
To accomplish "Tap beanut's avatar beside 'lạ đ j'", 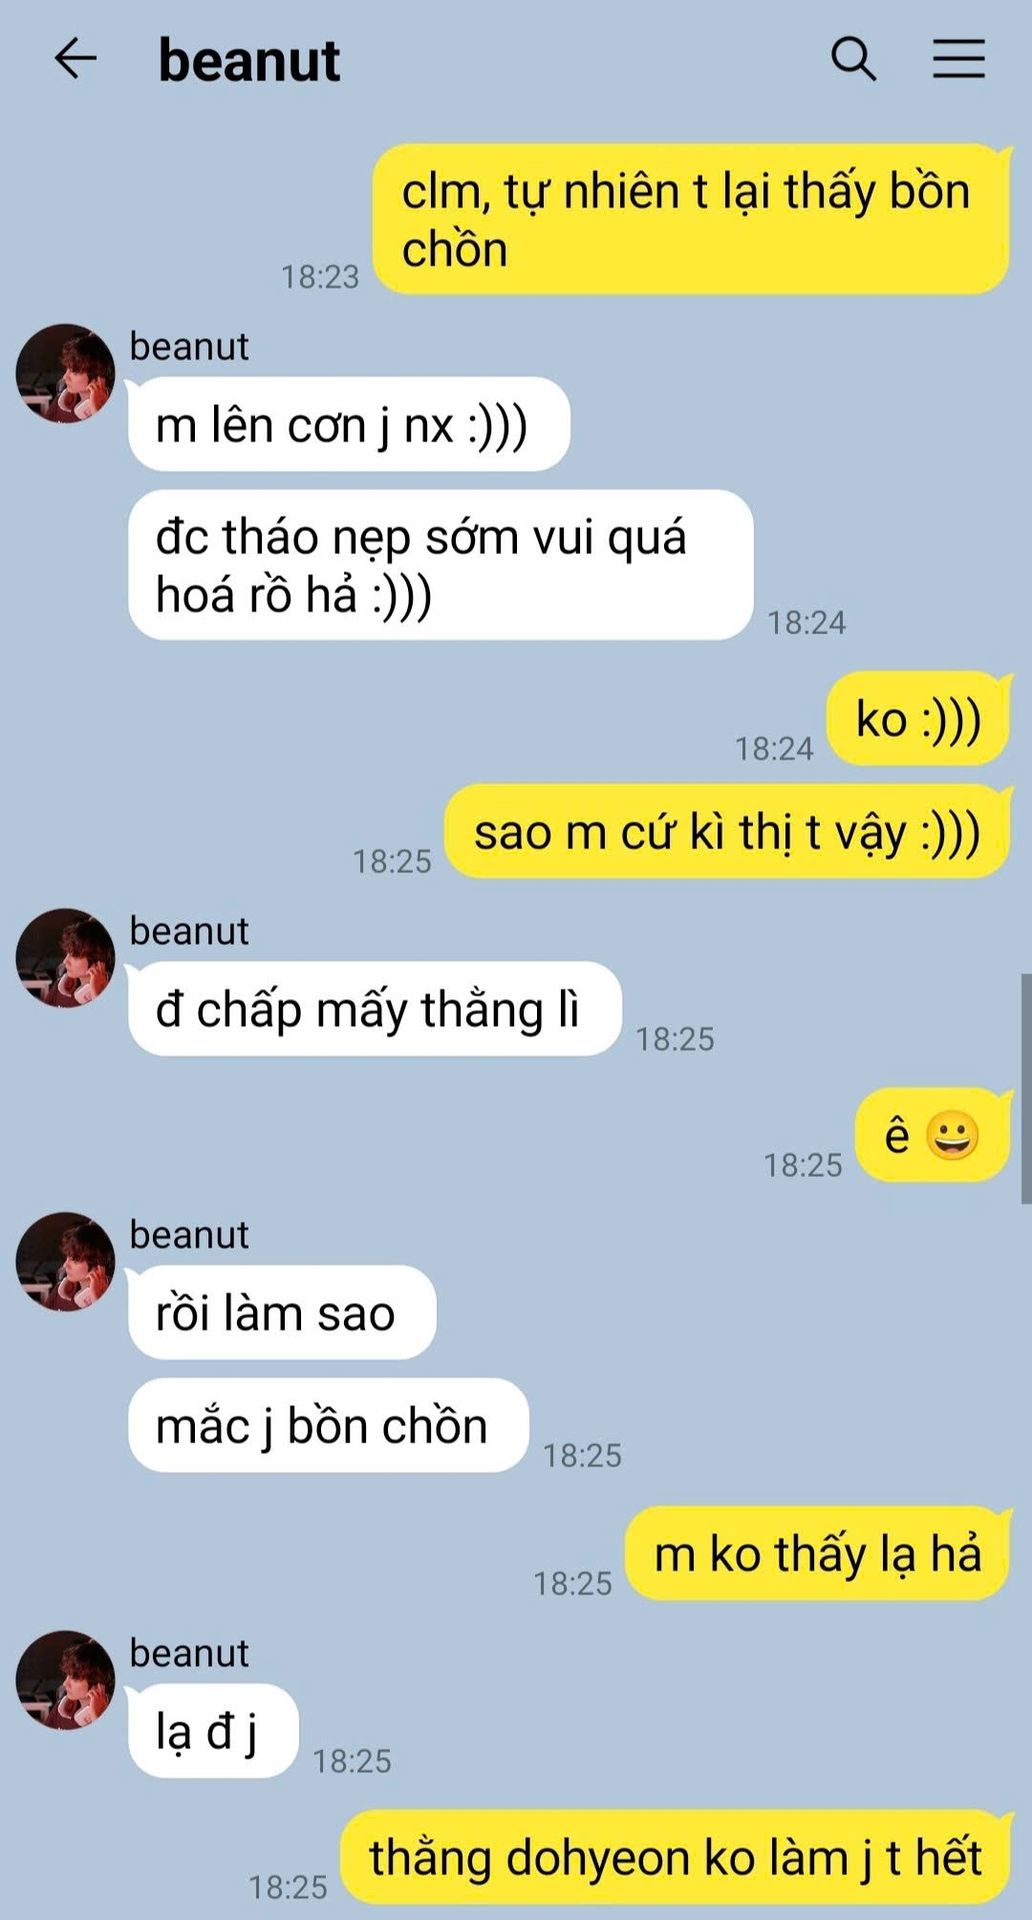I will (x=65, y=1680).
